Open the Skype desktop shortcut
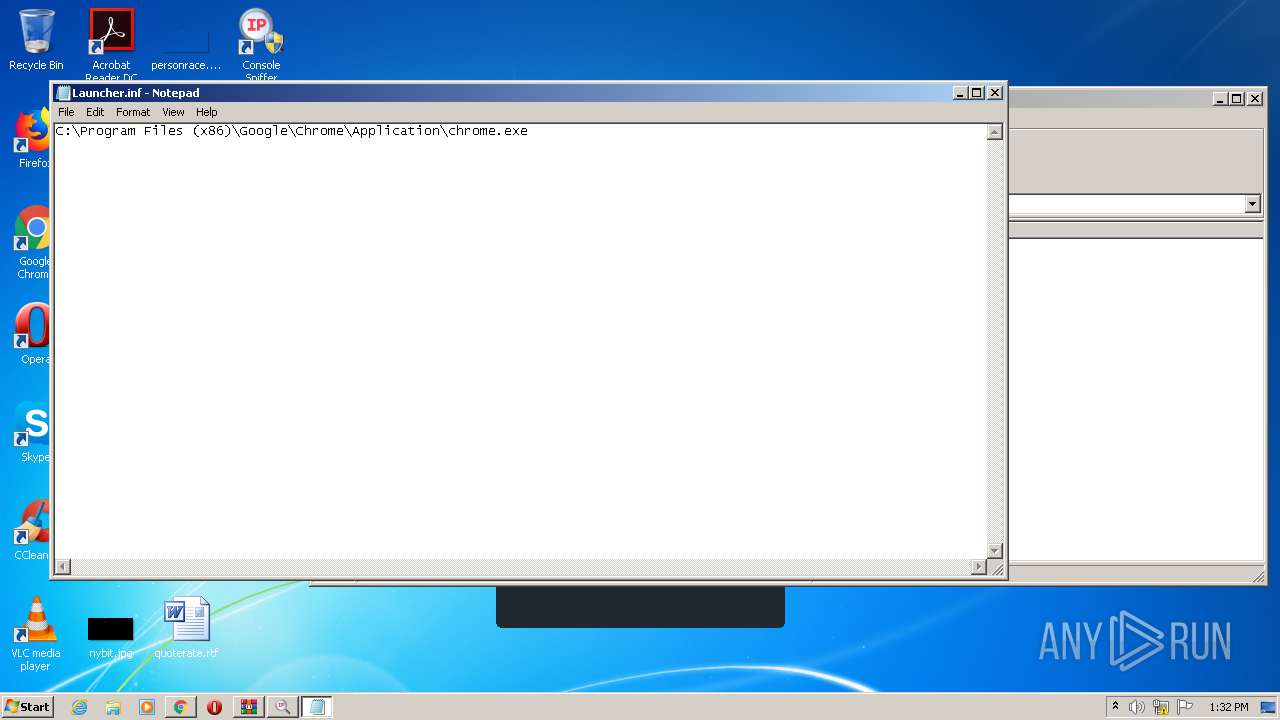1280x720 pixels. (x=33, y=433)
